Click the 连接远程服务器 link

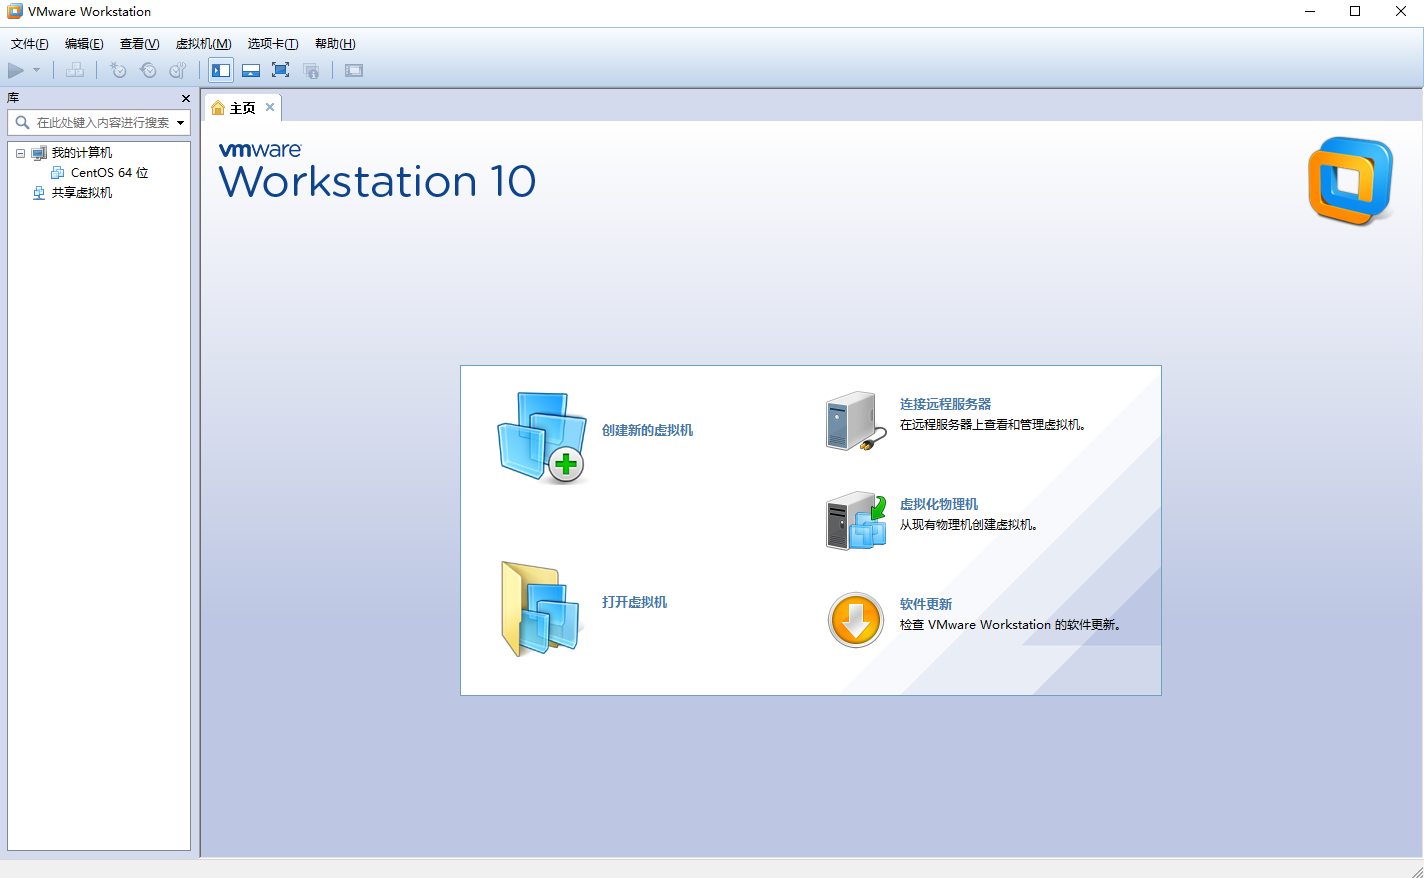[x=945, y=404]
